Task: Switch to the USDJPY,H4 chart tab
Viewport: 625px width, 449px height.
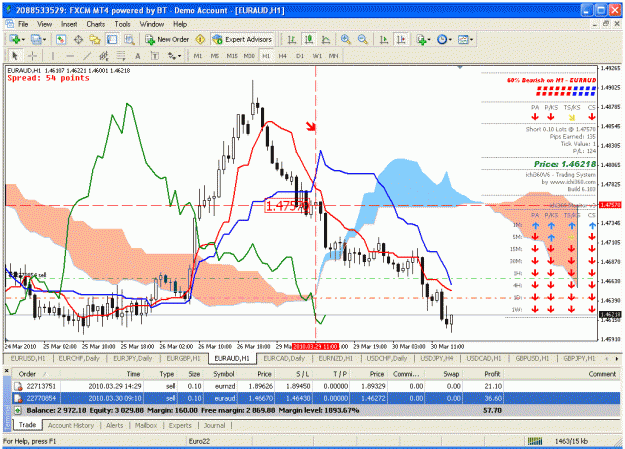Action: point(437,358)
